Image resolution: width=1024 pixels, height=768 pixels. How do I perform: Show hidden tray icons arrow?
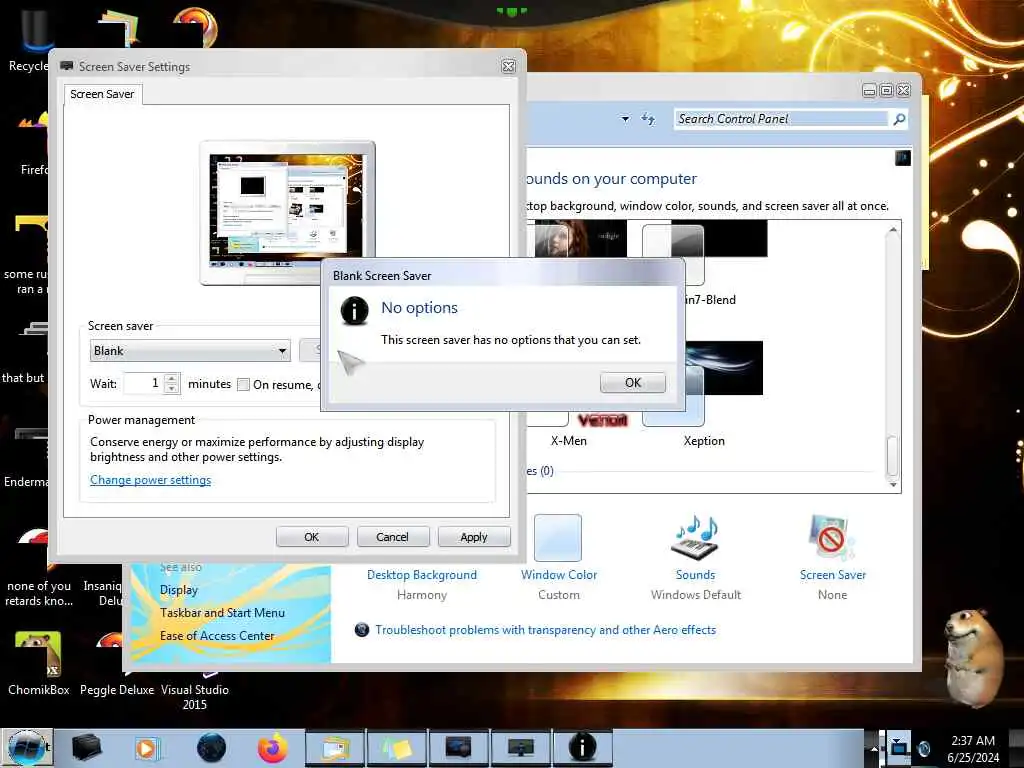874,748
